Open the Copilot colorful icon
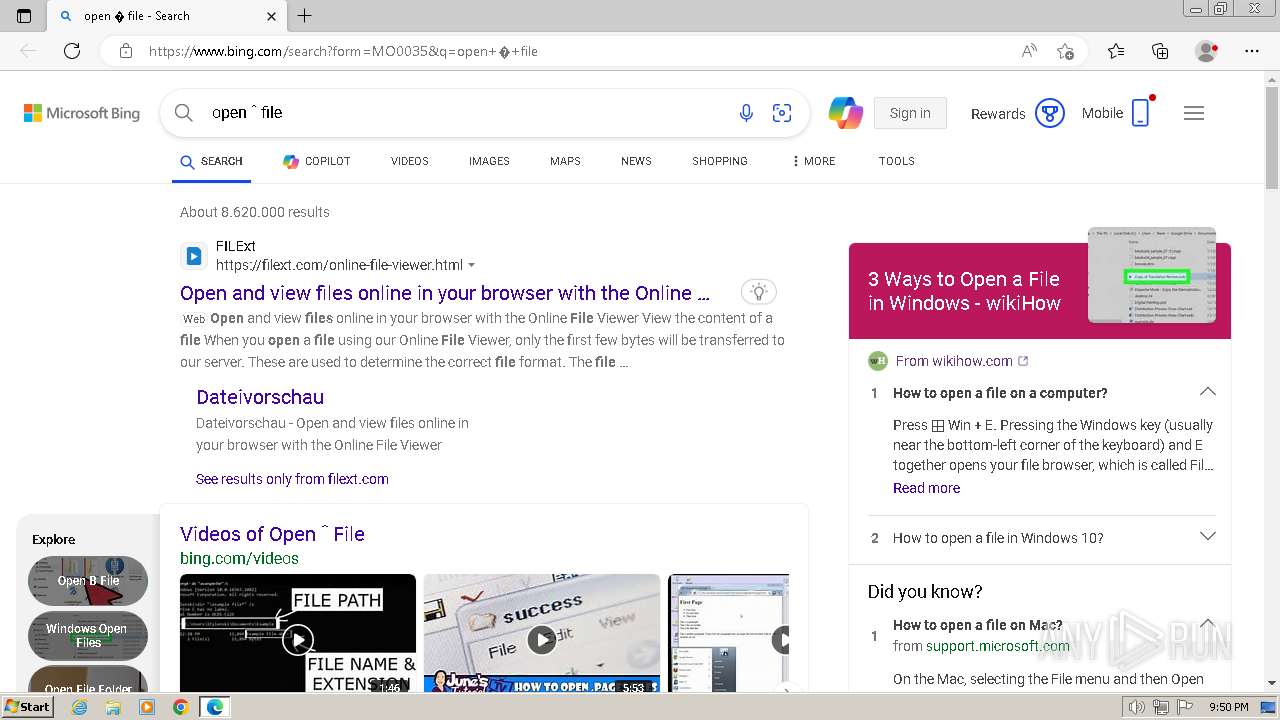 coord(846,113)
